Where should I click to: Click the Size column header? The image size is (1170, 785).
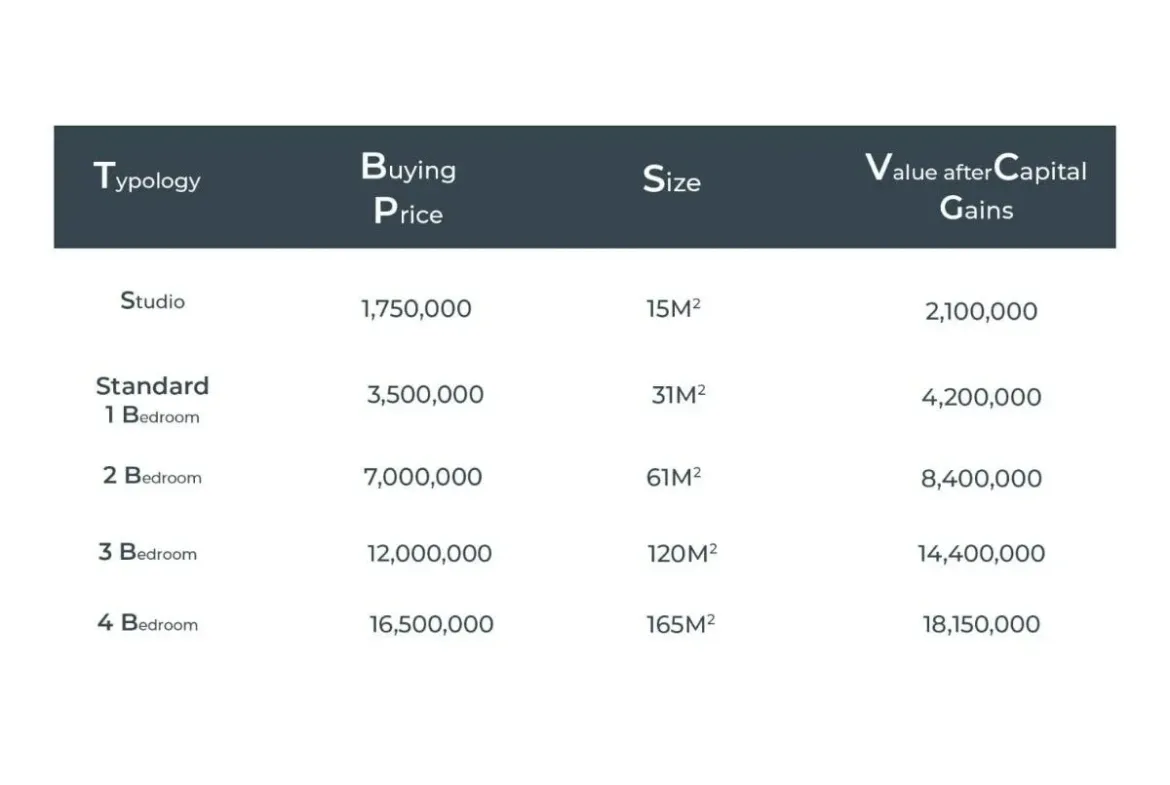[x=671, y=180]
